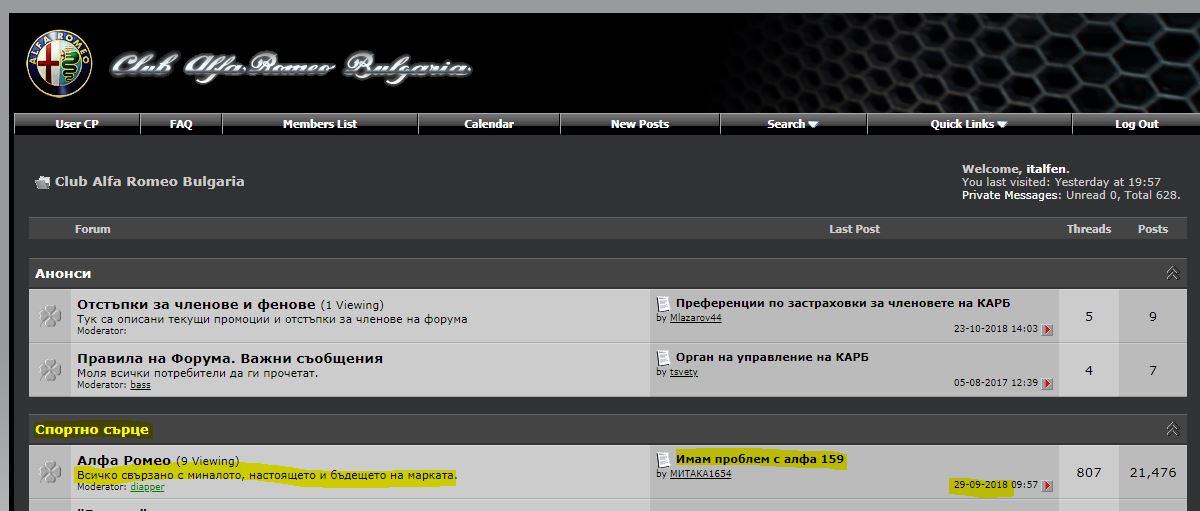
Task: Click the forum status icon for Правила на Форума
Action: click(x=49, y=370)
